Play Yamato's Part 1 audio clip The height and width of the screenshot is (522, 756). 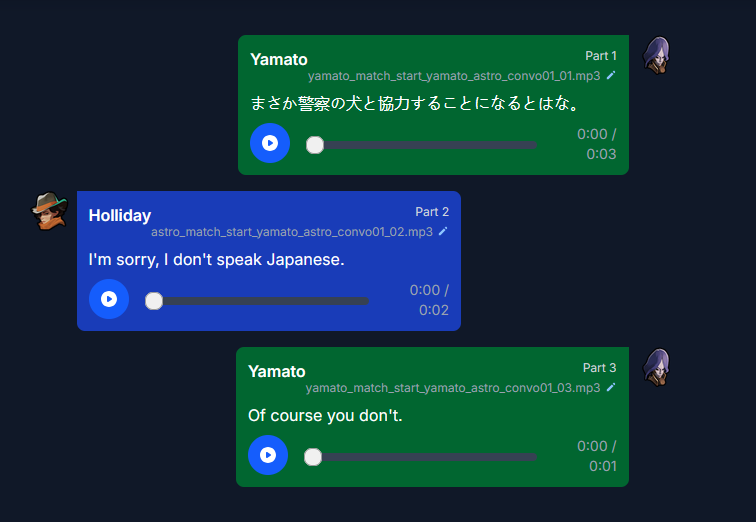[x=270, y=143]
